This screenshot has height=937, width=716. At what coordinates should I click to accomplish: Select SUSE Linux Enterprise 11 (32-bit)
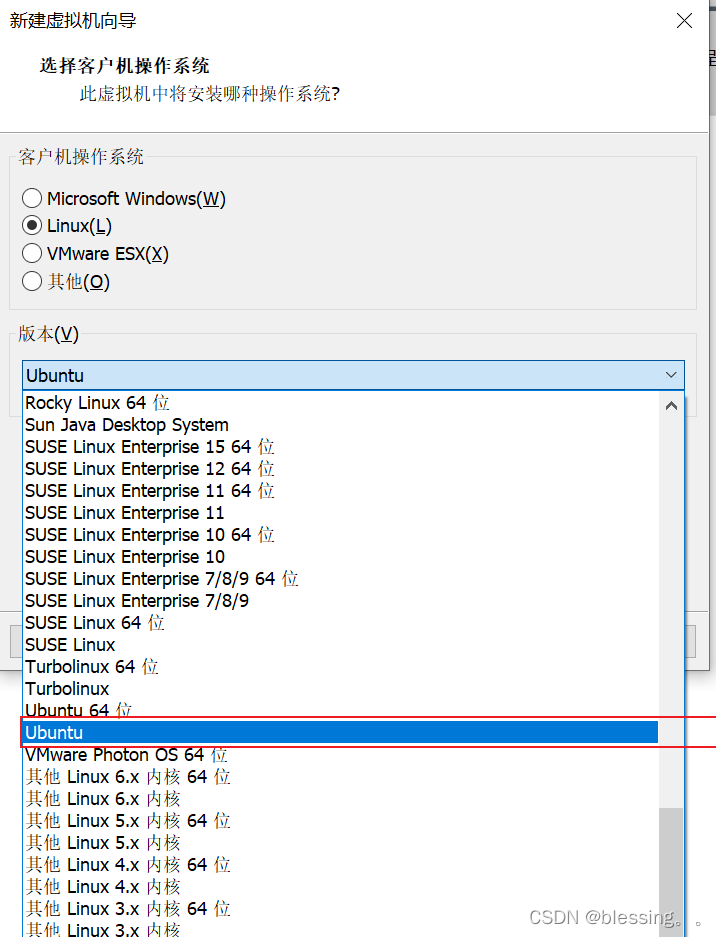[341, 513]
